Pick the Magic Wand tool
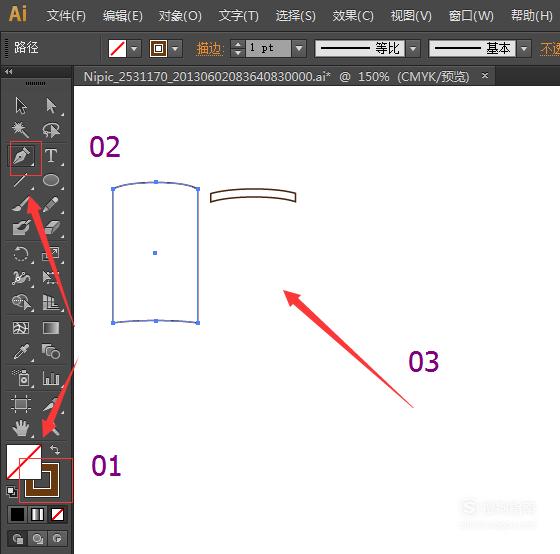 click(x=21, y=130)
